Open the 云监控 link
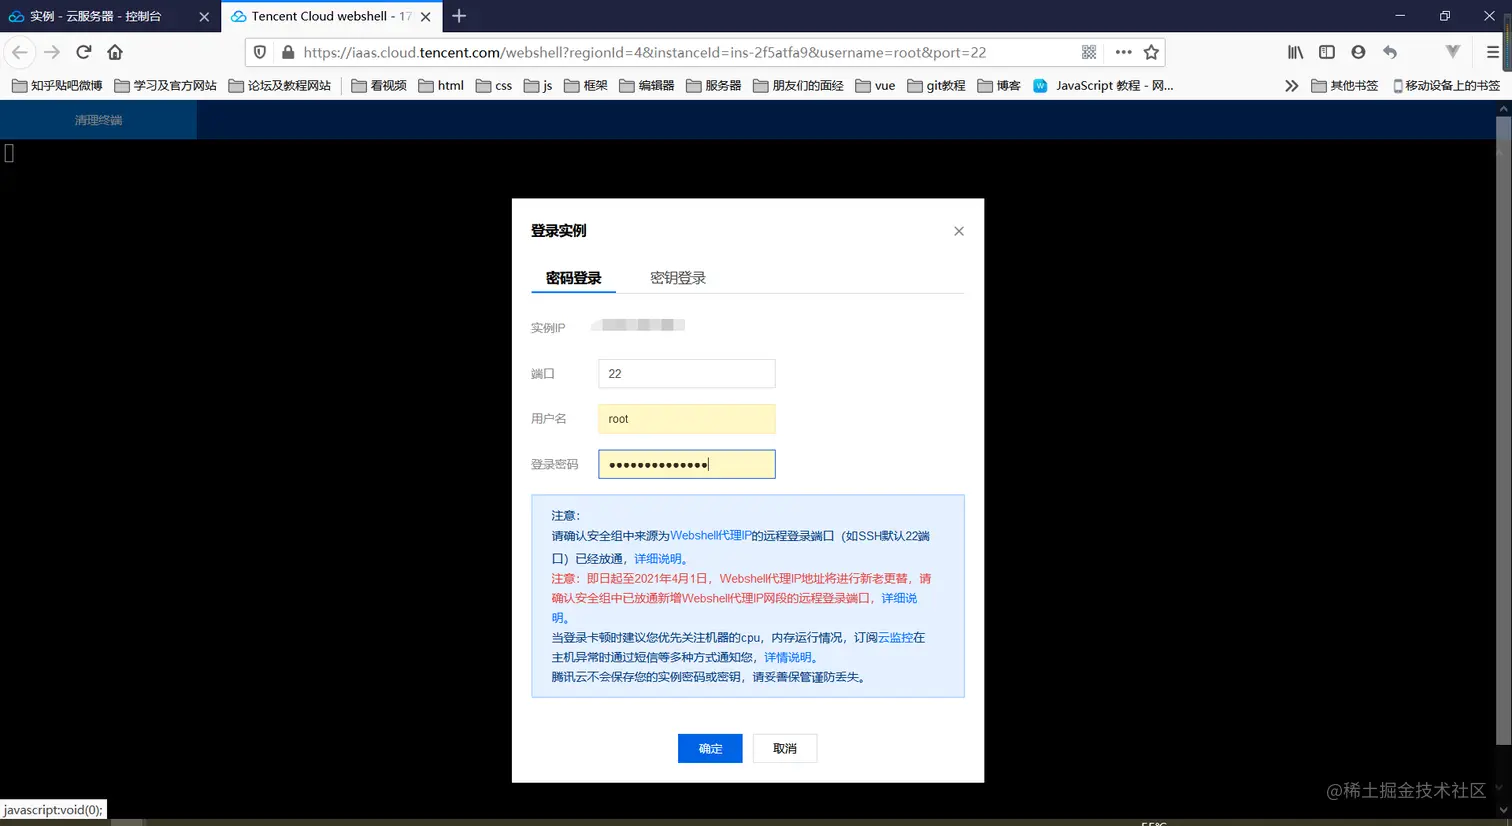 coord(895,637)
